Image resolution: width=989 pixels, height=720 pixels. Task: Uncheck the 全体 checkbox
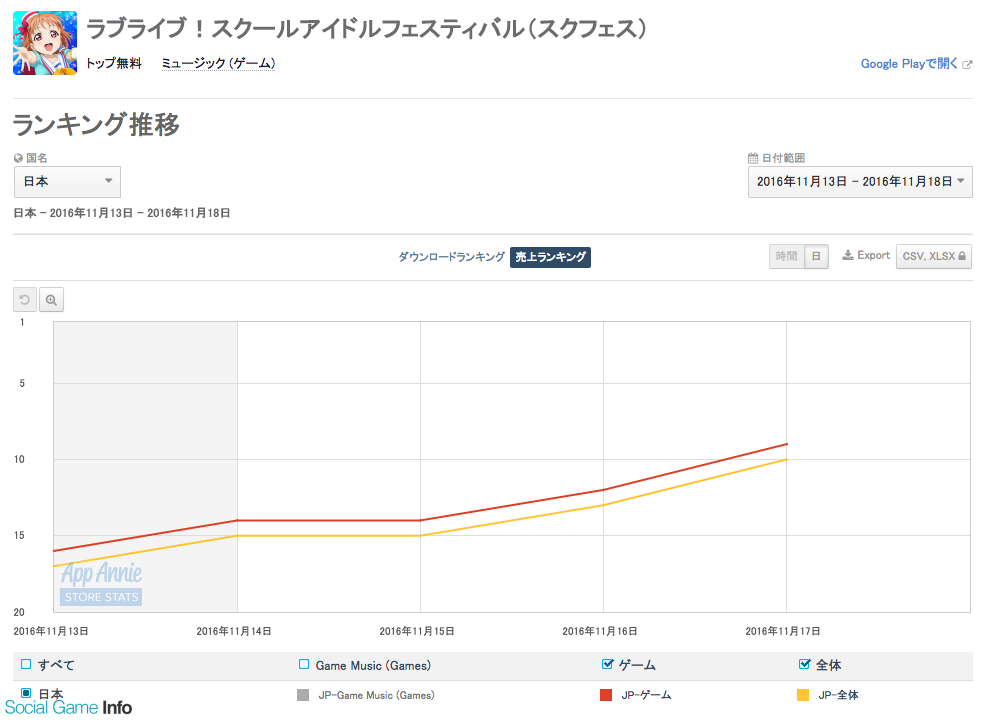coord(804,664)
